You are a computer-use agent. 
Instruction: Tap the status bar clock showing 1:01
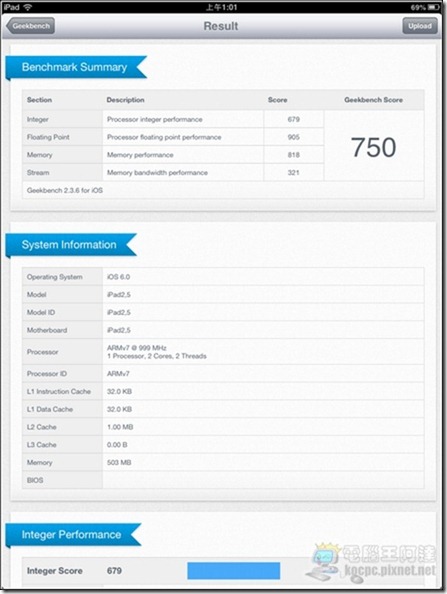coord(222,7)
